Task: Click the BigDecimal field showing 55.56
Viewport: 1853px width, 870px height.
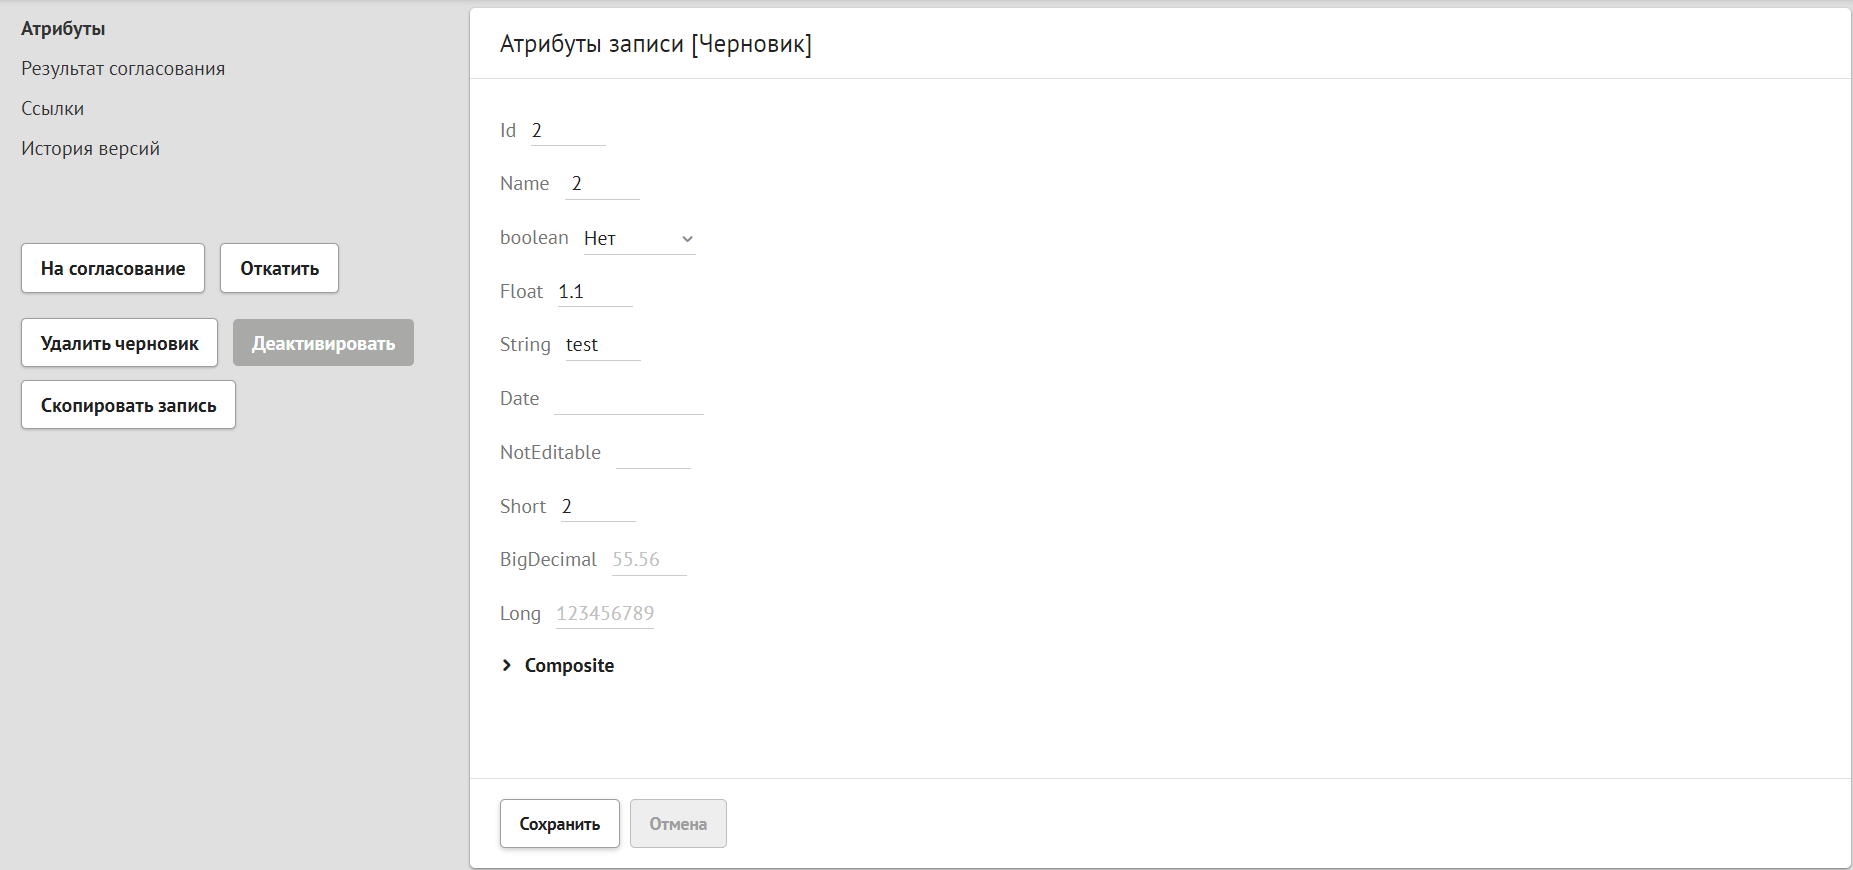Action: (x=648, y=560)
